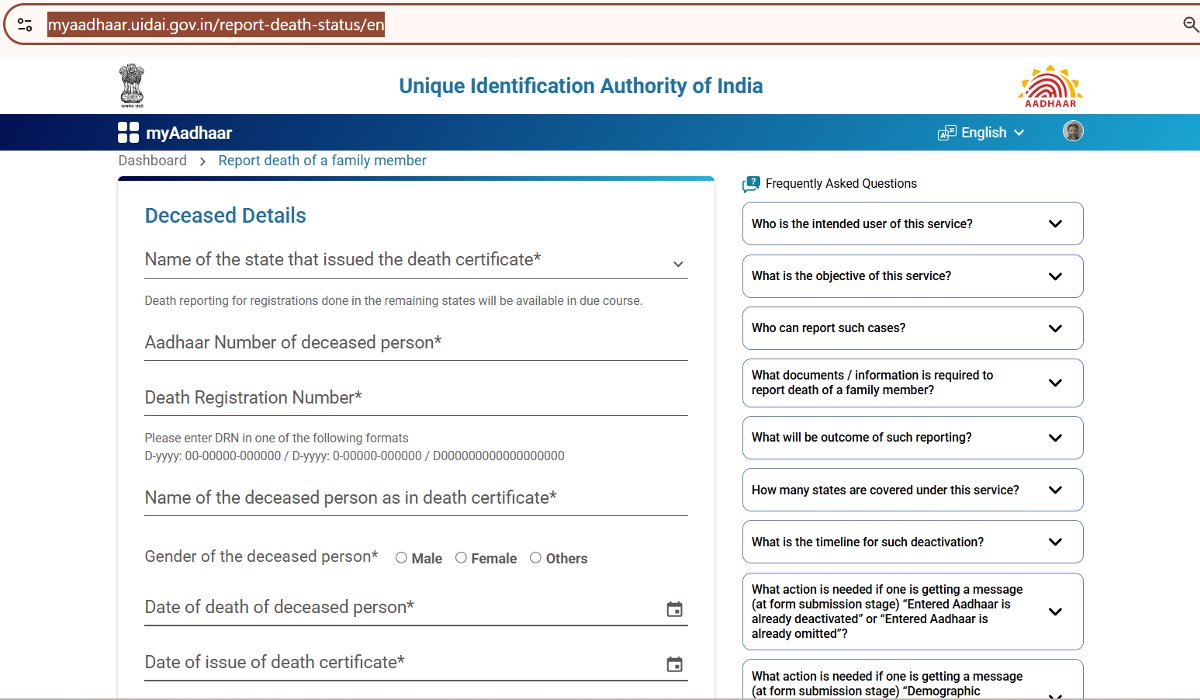The width and height of the screenshot is (1200, 700).
Task: Click the site information icon in address bar
Action: pyautogui.click(x=25, y=25)
